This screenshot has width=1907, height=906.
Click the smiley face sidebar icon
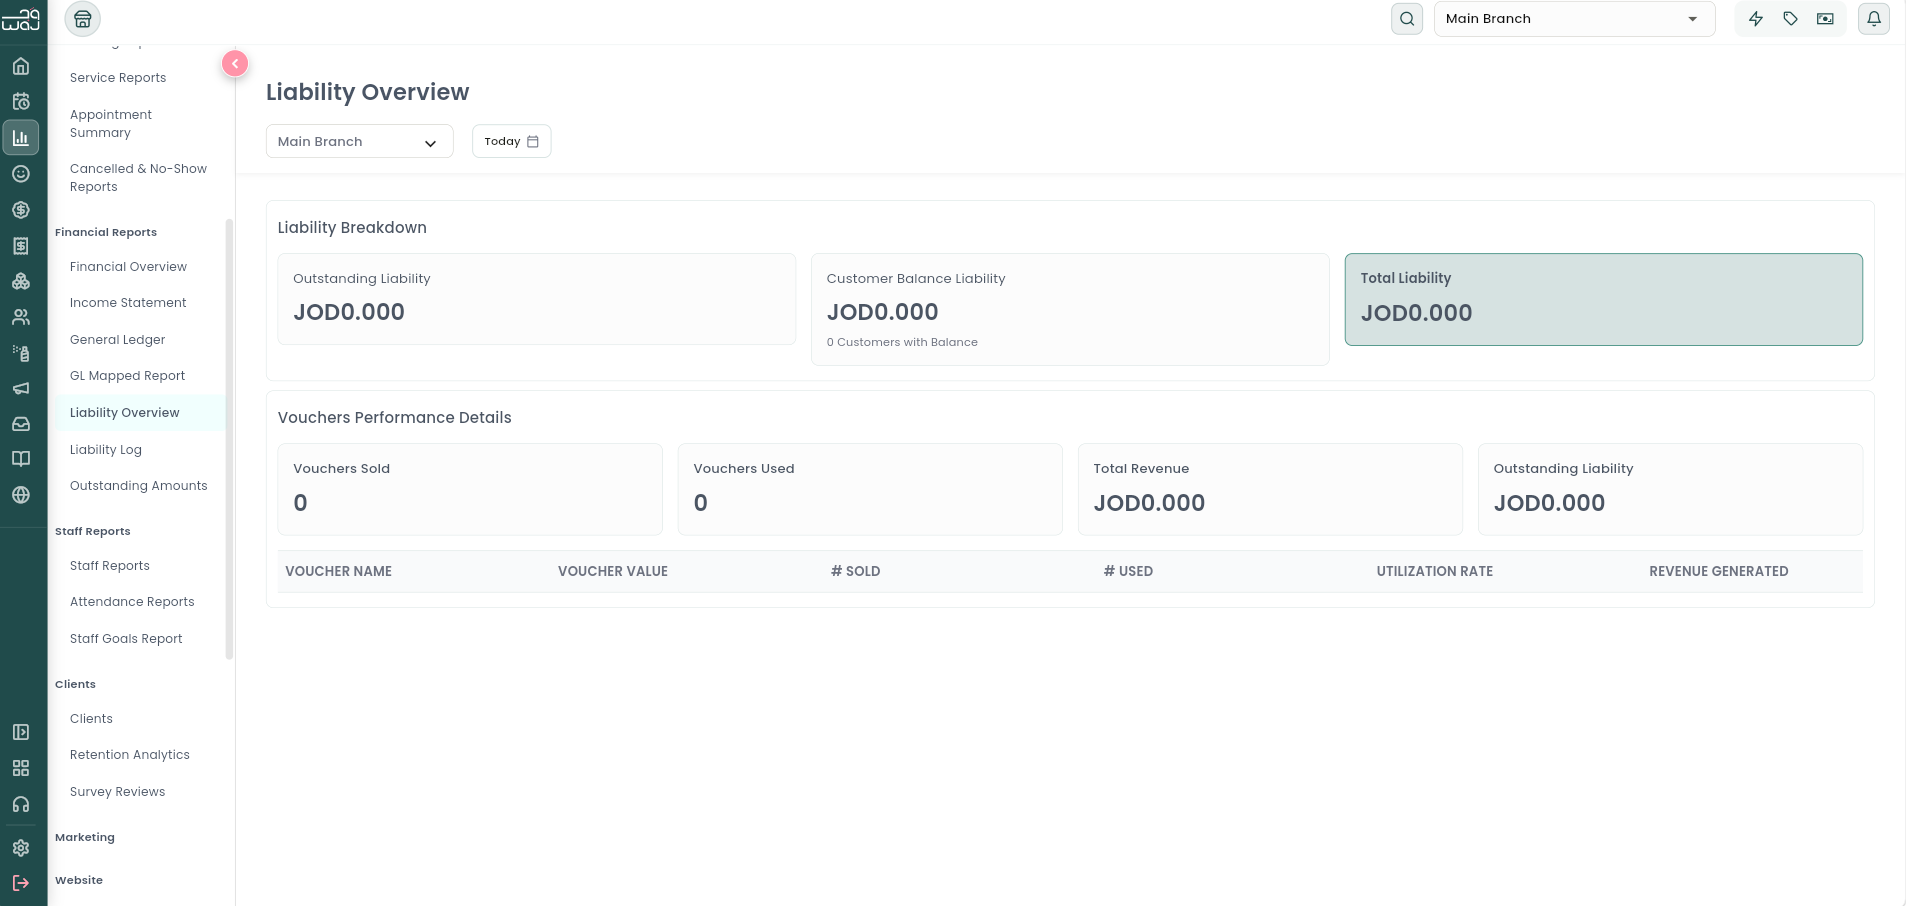[21, 174]
